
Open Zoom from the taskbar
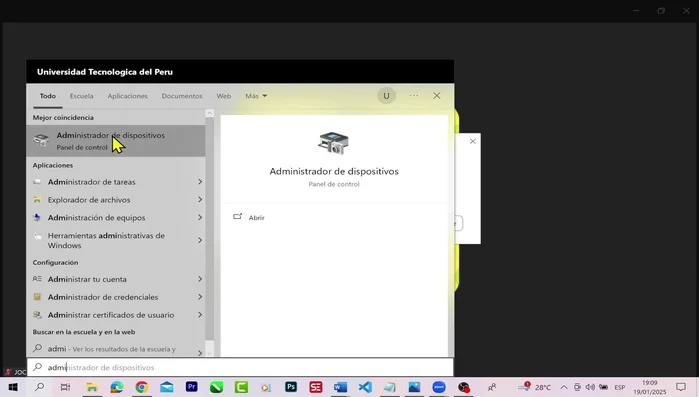click(439, 387)
